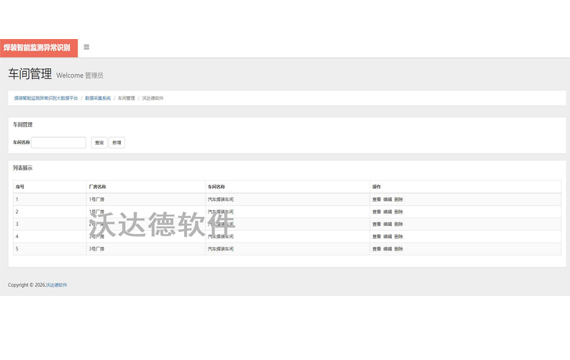Click 查看 in row 4

point(377,236)
